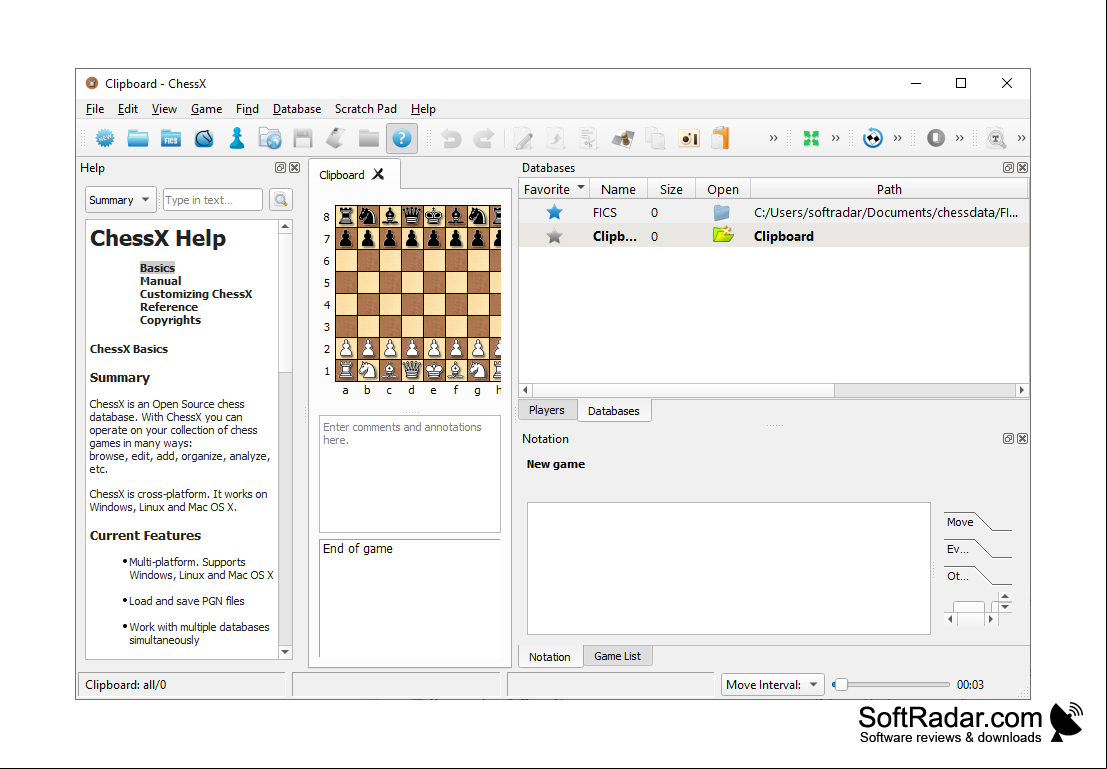
Task: Close the Databases panel
Action: coord(1022,168)
